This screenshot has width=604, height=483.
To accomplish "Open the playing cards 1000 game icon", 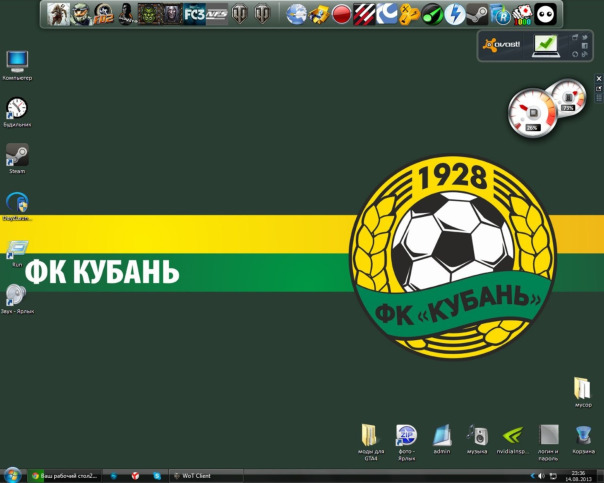I will tap(523, 14).
